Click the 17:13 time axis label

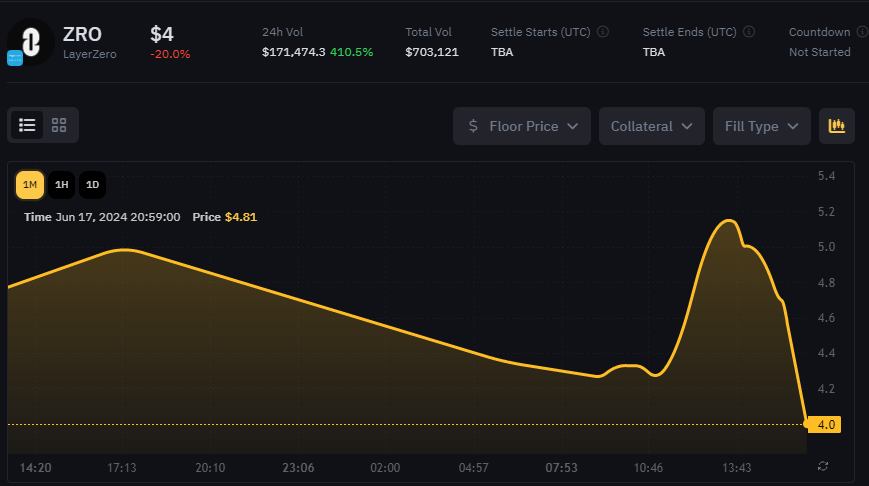(x=121, y=468)
